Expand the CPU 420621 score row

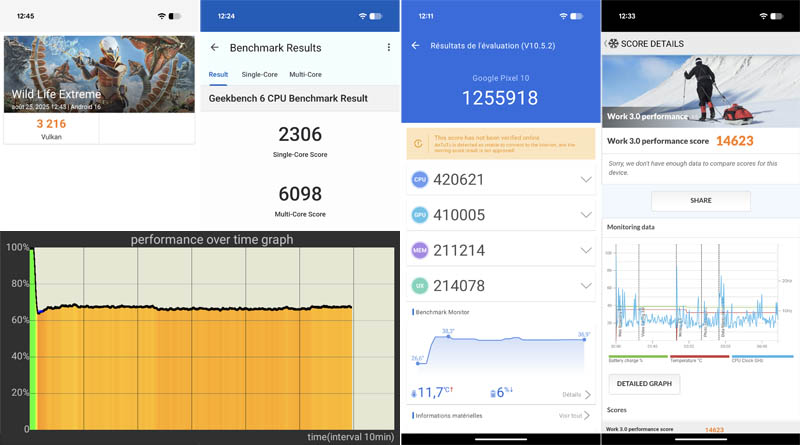585,180
